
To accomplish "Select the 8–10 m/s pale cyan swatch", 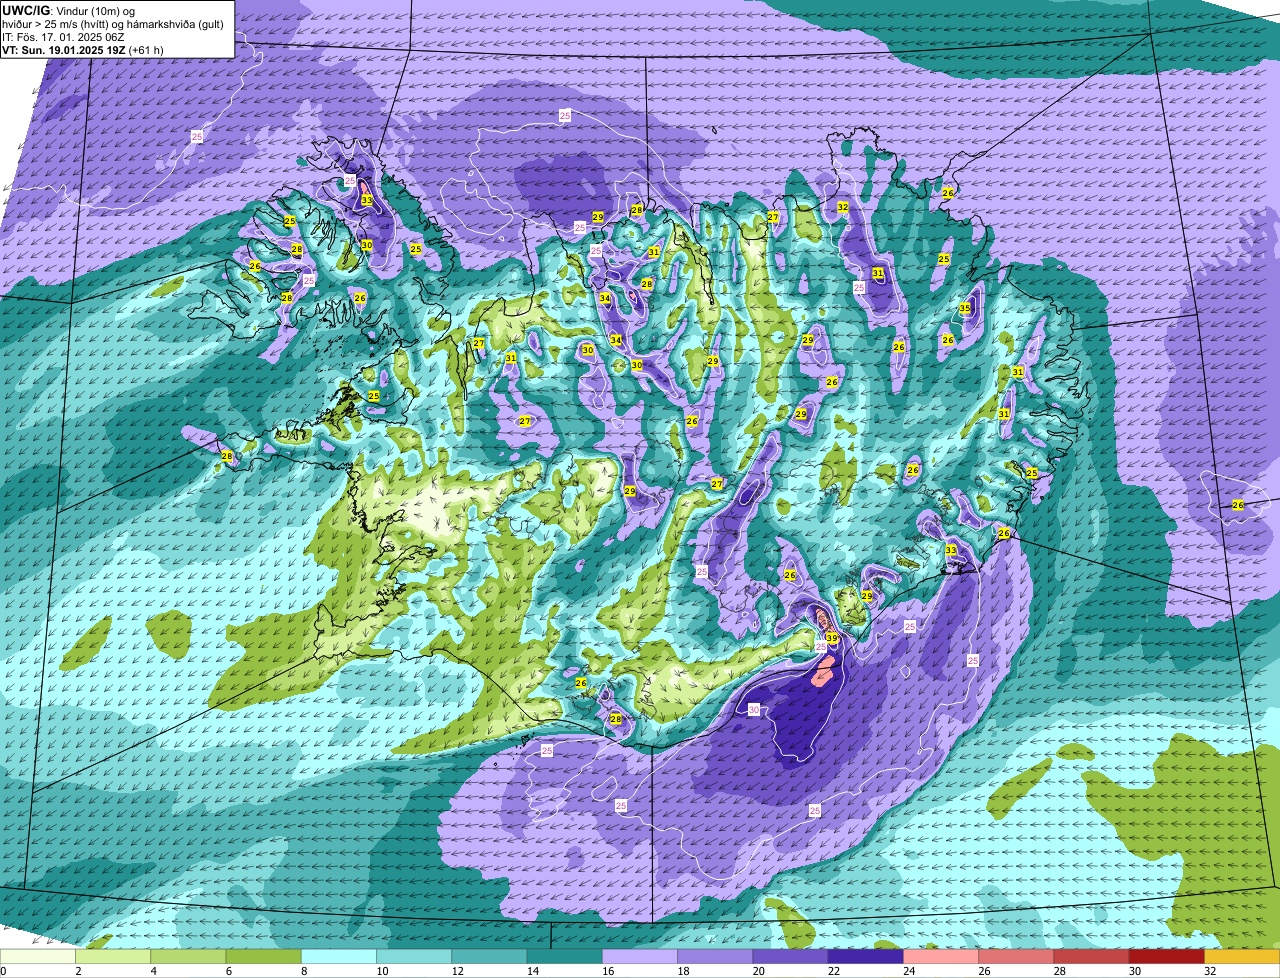I will tap(339, 957).
